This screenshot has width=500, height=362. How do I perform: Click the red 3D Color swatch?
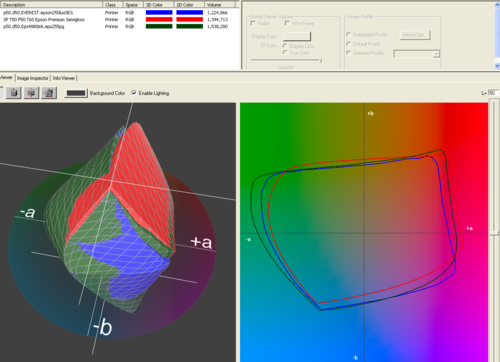tap(159, 20)
